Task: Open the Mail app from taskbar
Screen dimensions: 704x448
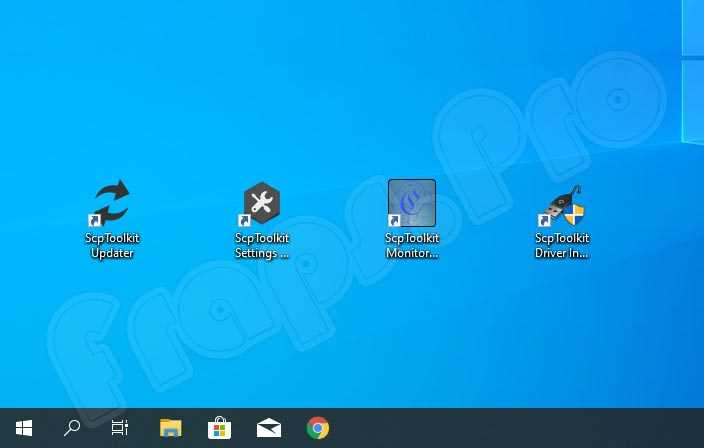Action: click(268, 428)
